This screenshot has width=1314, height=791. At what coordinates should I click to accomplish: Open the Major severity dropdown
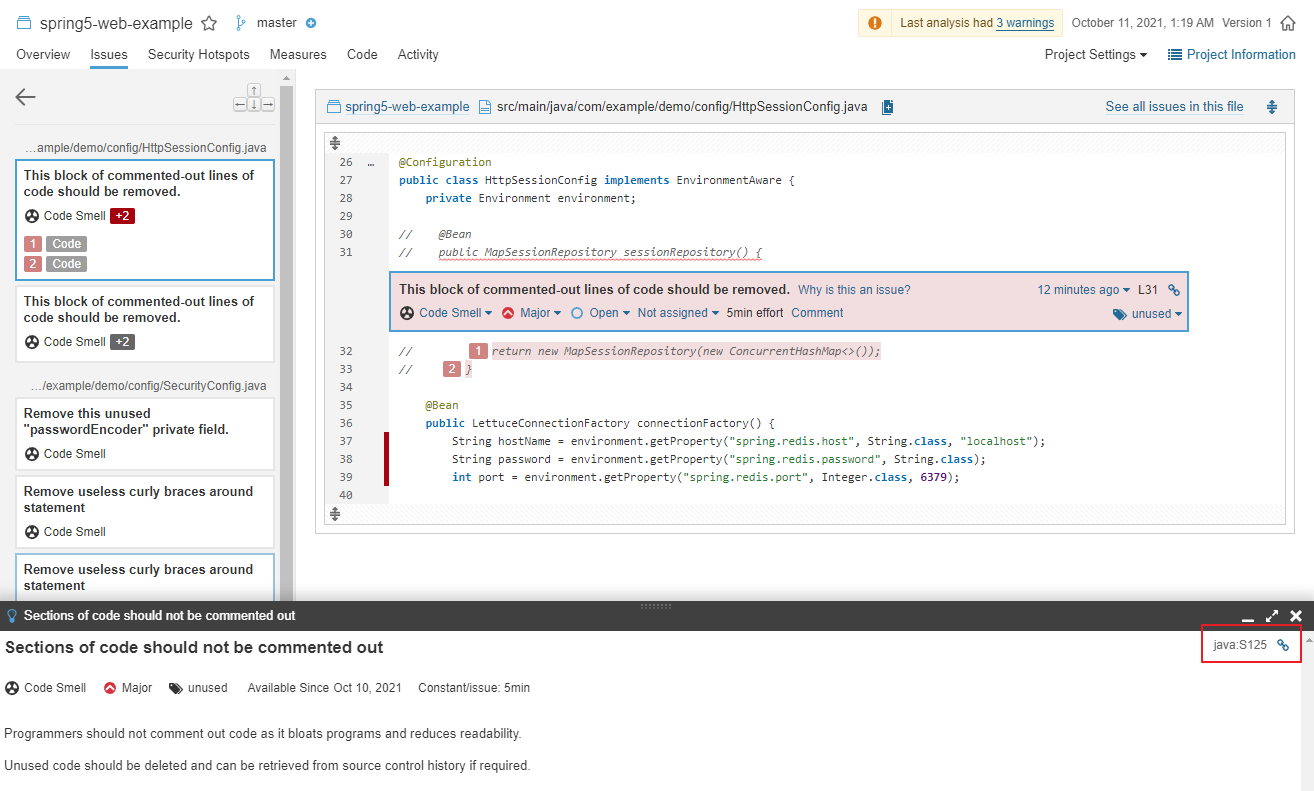[x=539, y=313]
